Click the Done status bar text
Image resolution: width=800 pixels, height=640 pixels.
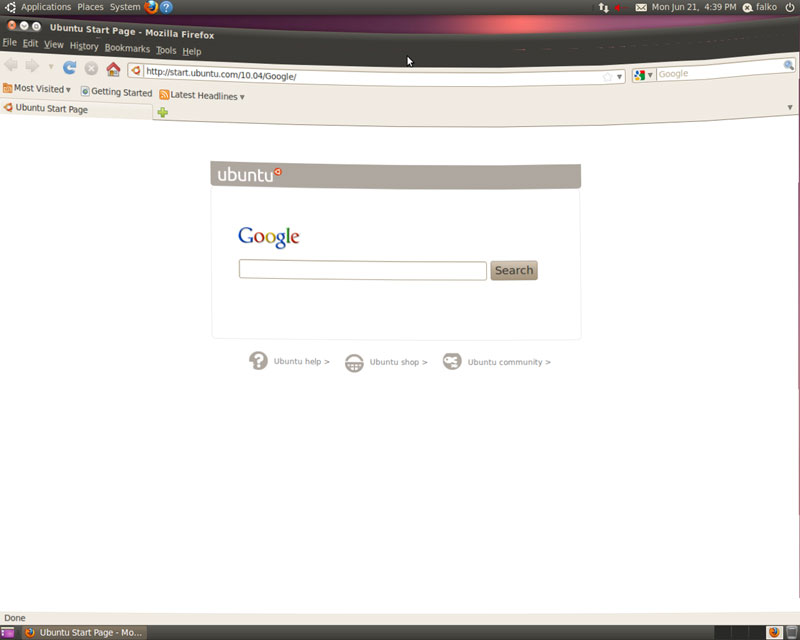pos(15,618)
